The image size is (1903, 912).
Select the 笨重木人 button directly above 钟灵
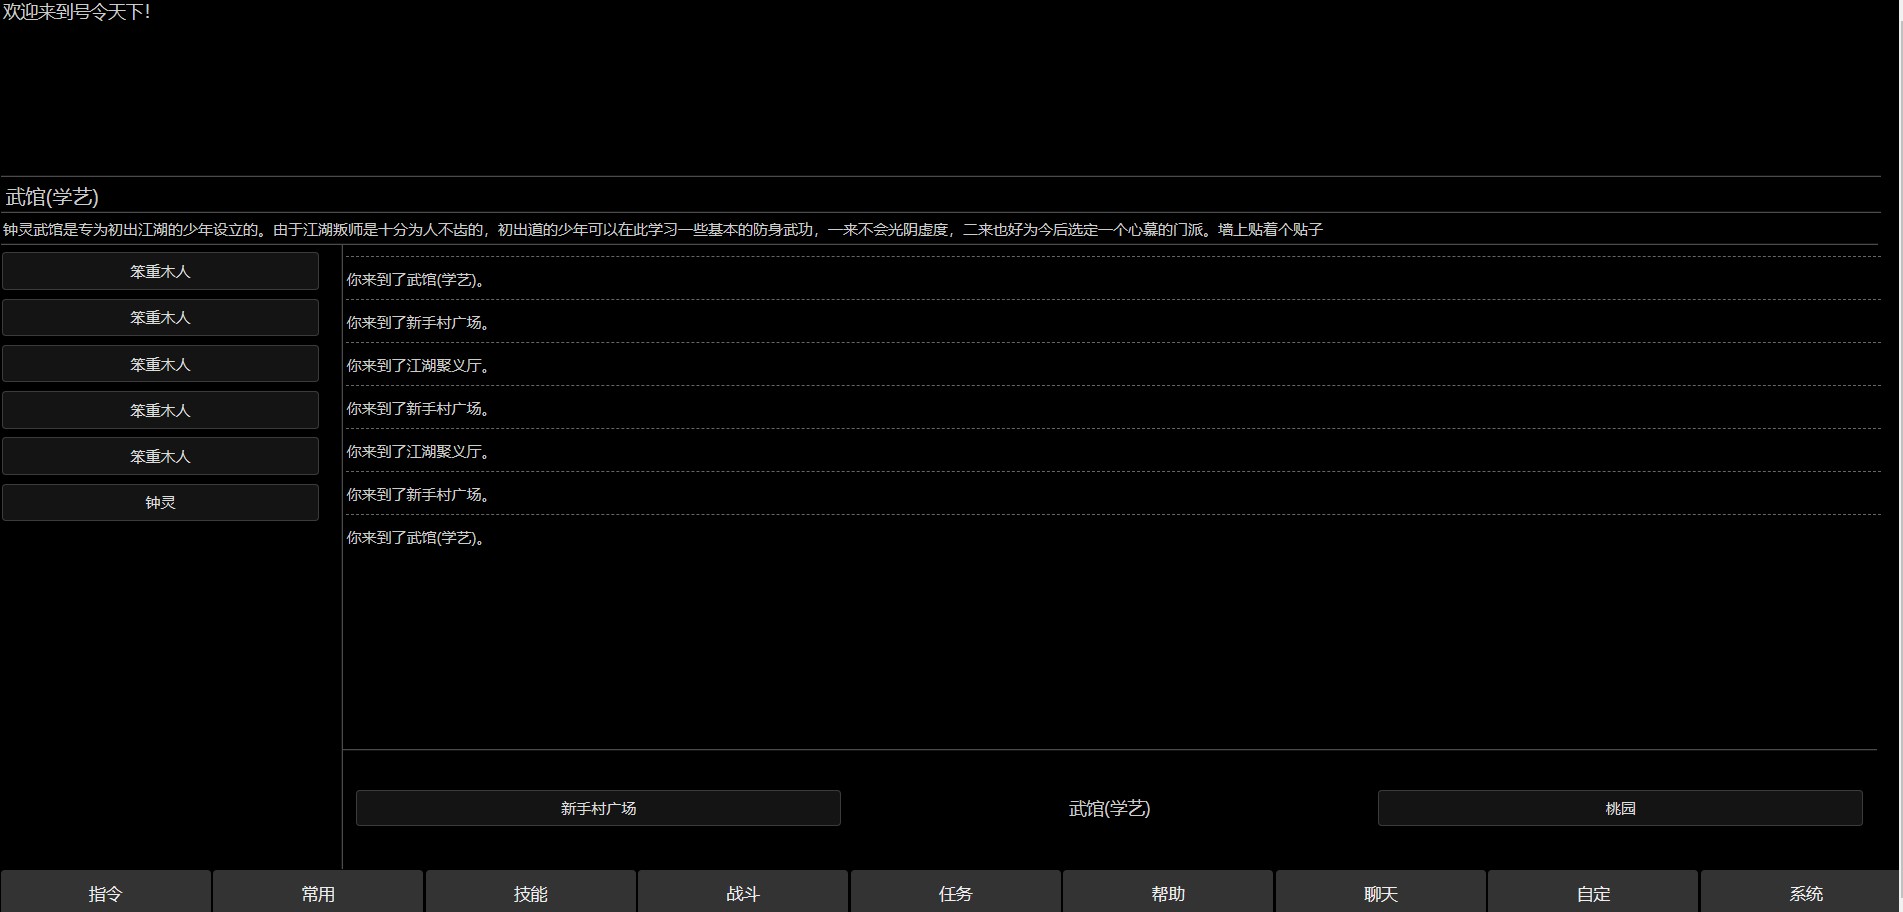[x=160, y=456]
